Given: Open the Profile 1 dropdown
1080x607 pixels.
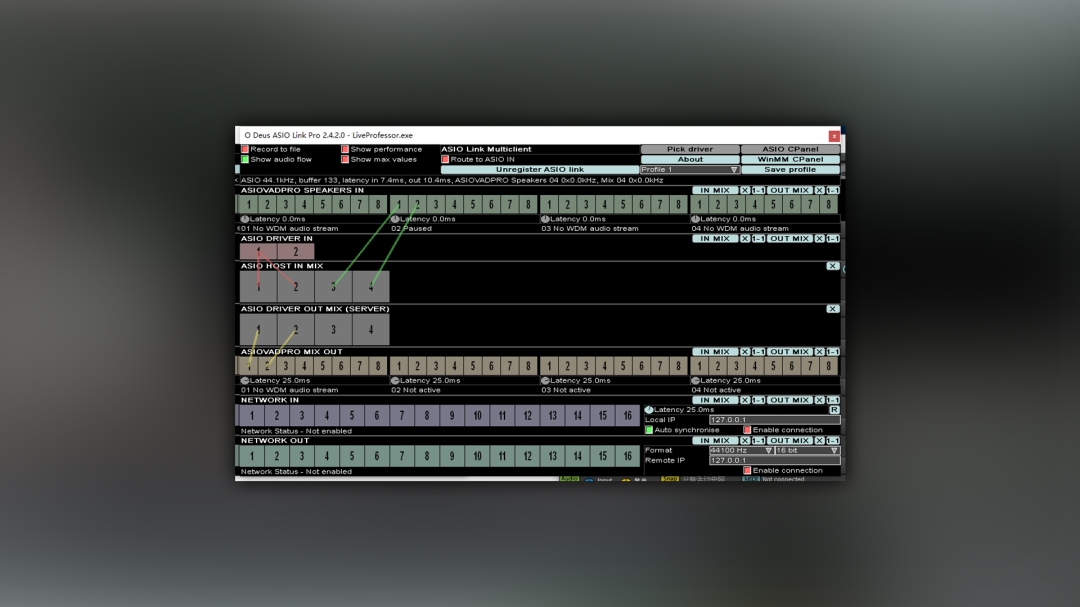Looking at the screenshot, I should [689, 169].
